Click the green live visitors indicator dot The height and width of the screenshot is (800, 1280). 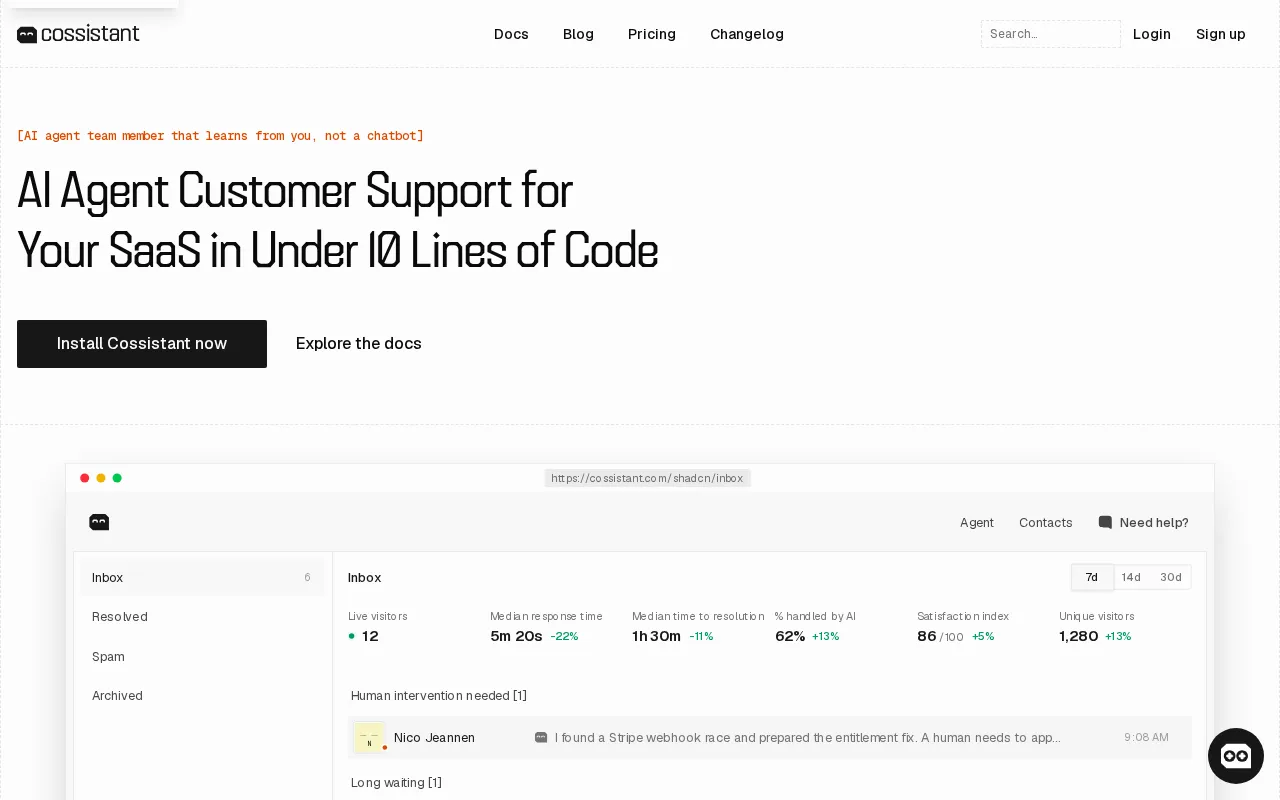coord(352,636)
